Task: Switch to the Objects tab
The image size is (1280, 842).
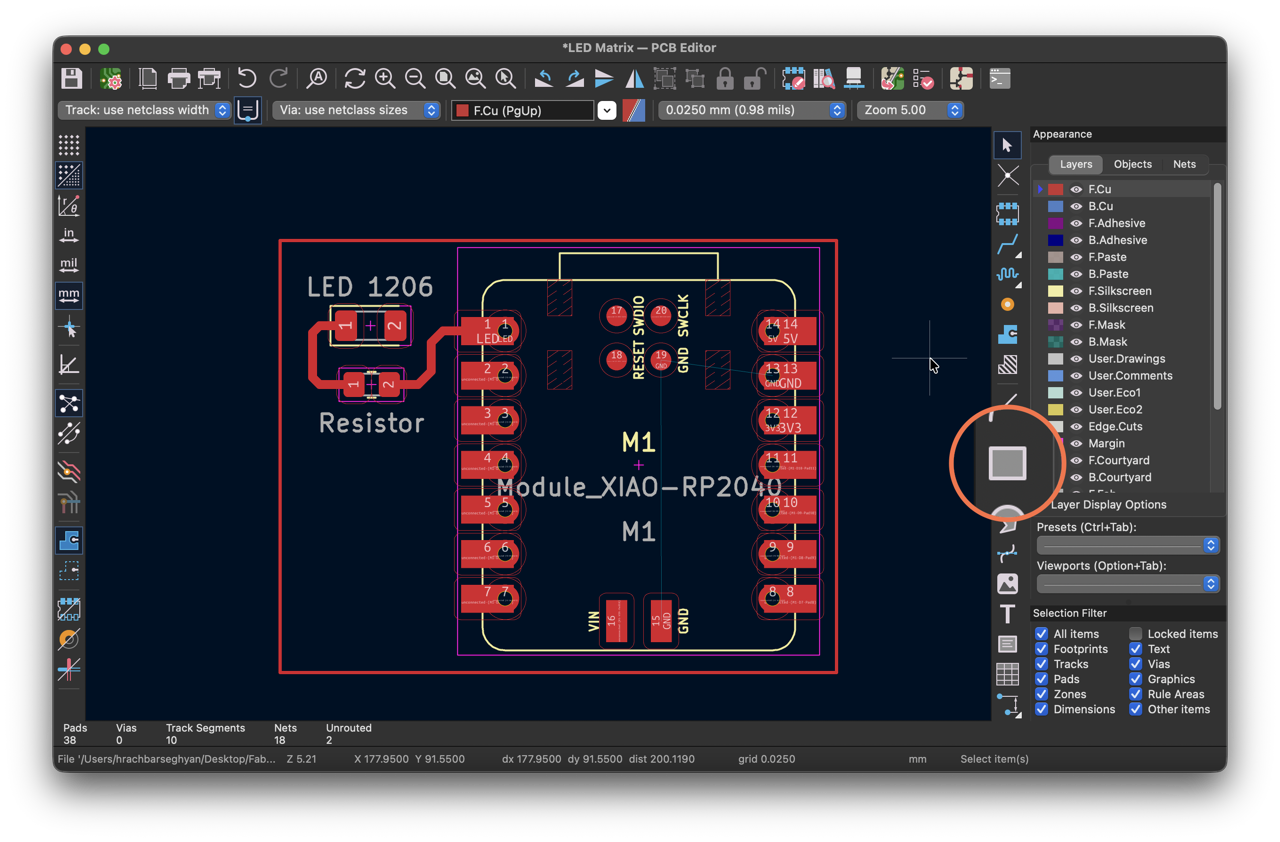Action: point(1133,164)
